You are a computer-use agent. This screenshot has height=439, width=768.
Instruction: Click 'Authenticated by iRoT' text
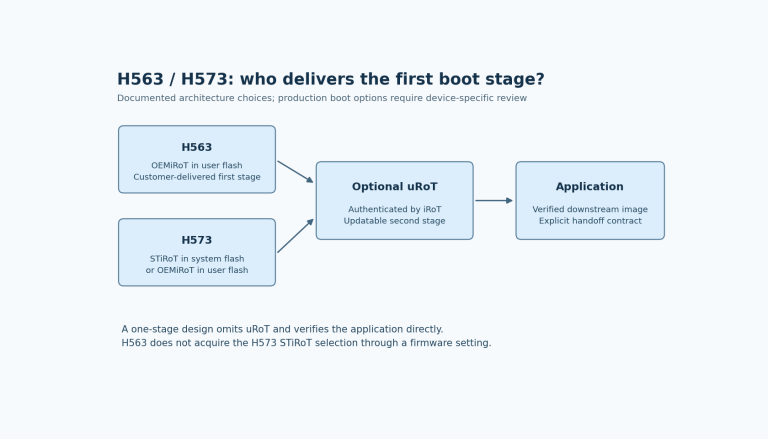click(394, 209)
